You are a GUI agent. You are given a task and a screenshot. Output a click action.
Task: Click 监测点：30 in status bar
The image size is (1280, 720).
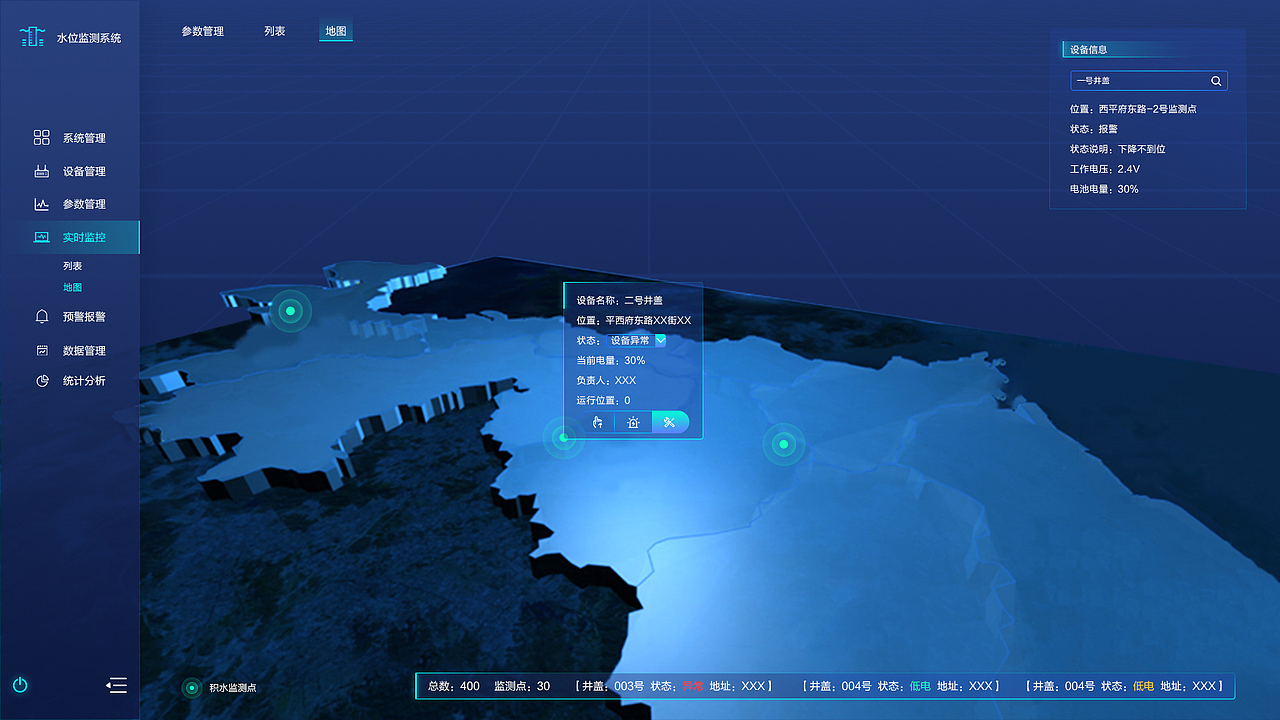tap(522, 686)
